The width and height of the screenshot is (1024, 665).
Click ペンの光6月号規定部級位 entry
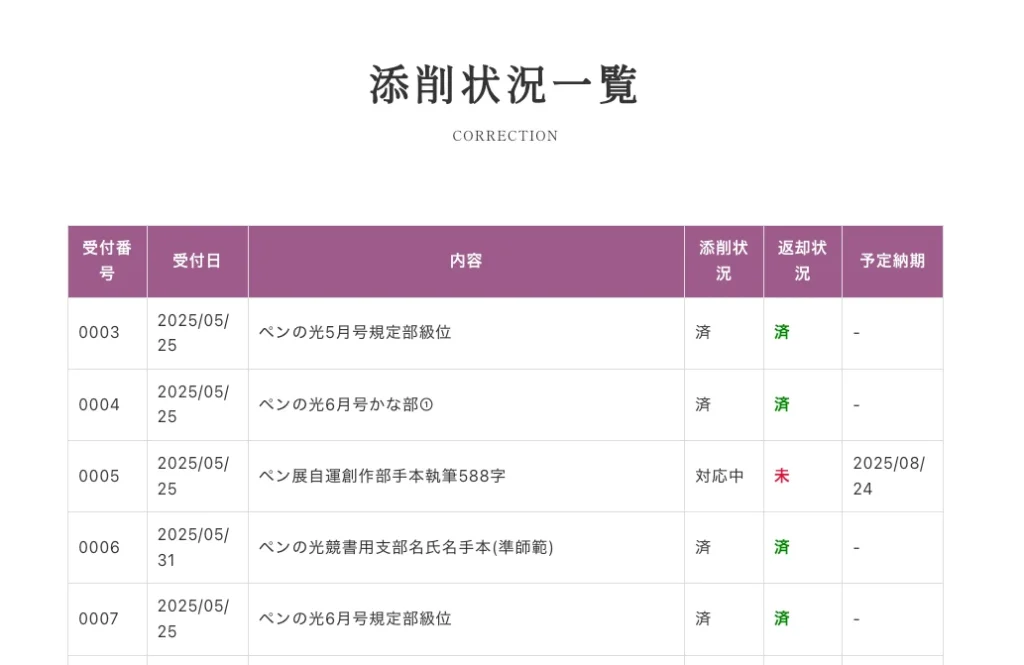pos(355,619)
